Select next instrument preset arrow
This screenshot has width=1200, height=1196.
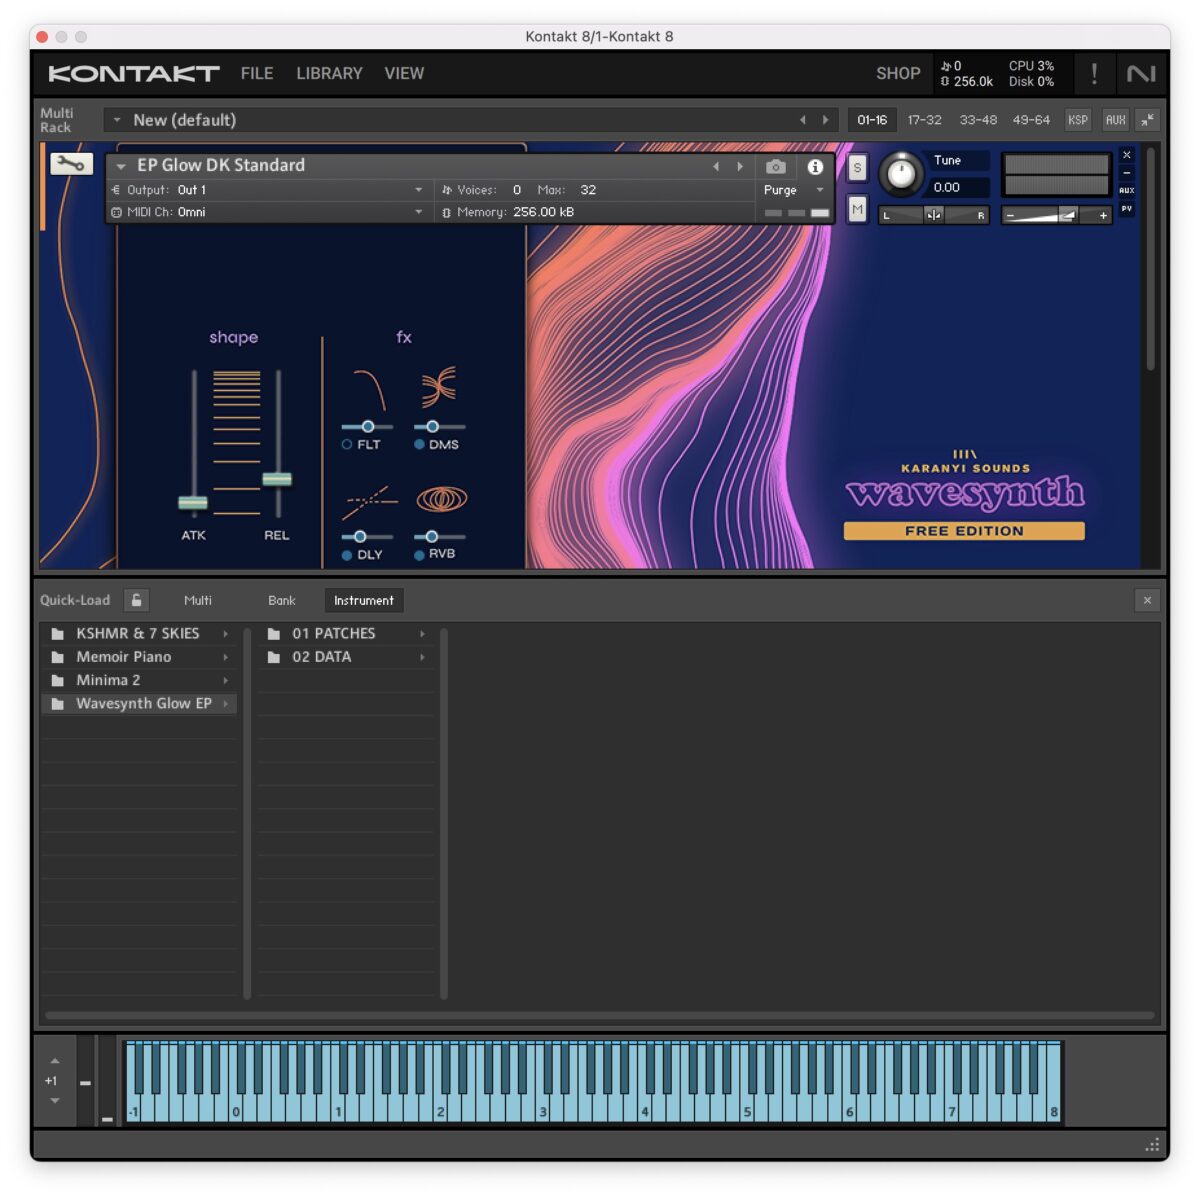pos(740,167)
